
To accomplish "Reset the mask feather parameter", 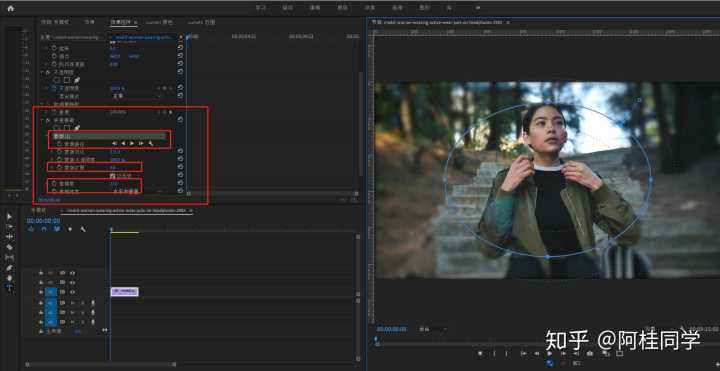I will pos(180,151).
